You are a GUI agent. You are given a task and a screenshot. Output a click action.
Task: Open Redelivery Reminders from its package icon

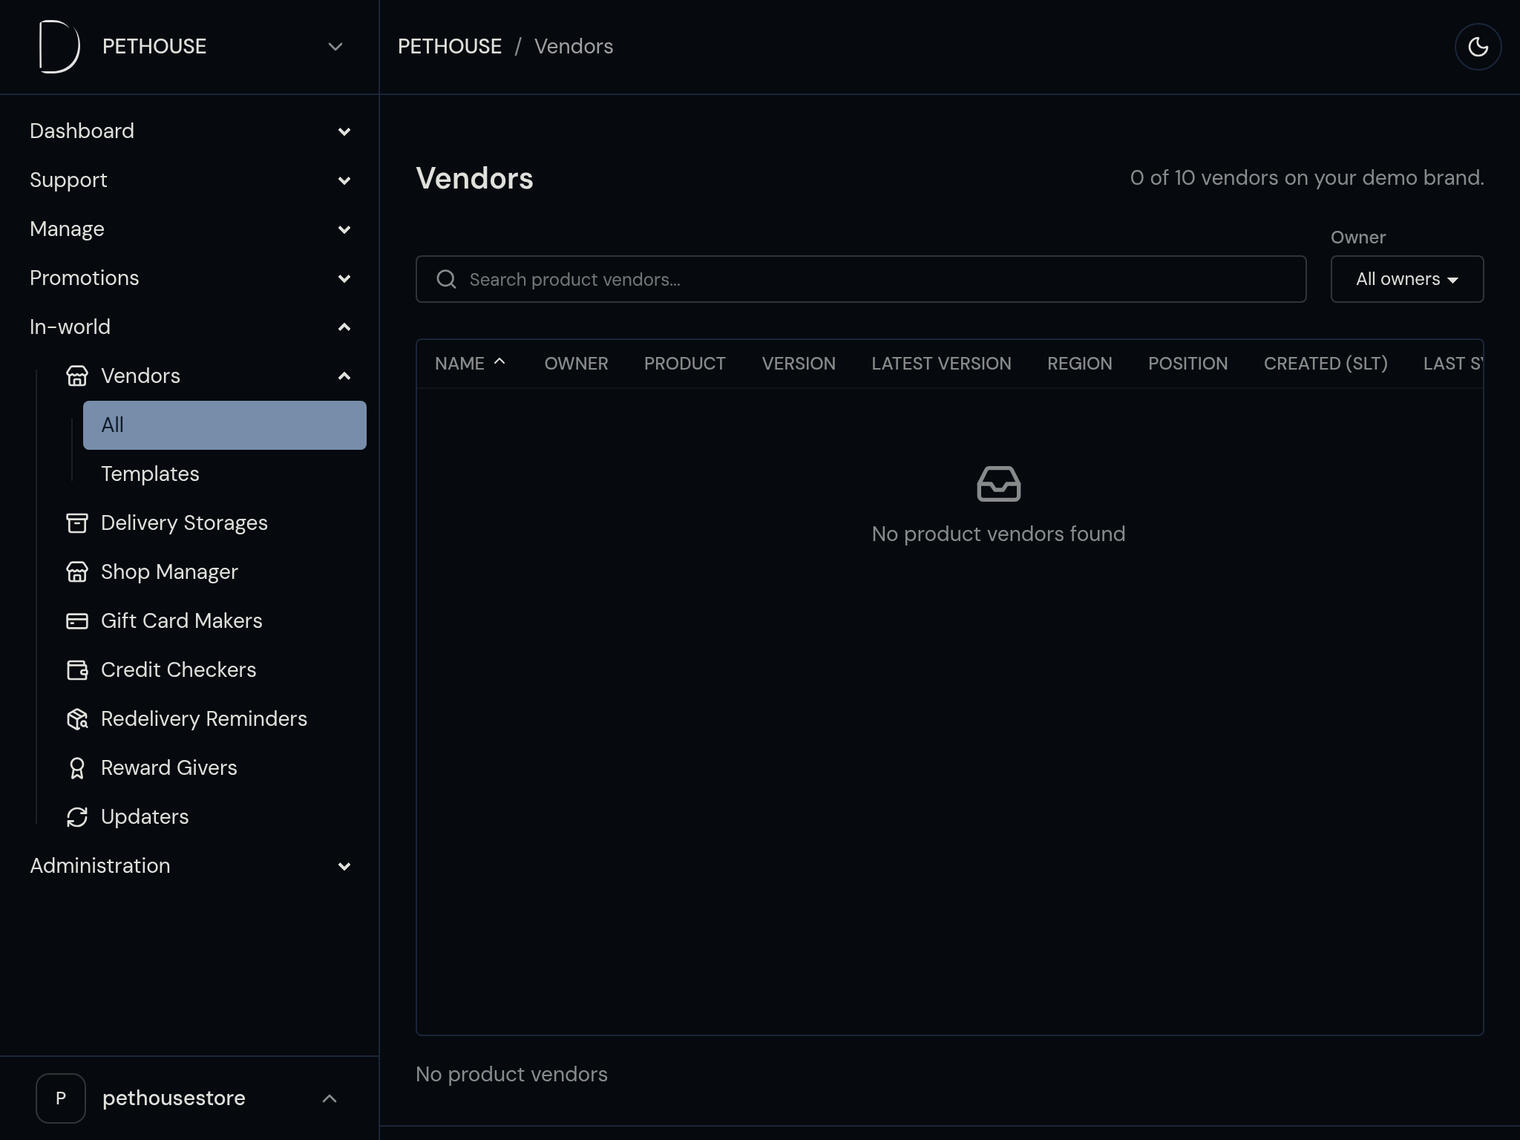[x=77, y=719]
